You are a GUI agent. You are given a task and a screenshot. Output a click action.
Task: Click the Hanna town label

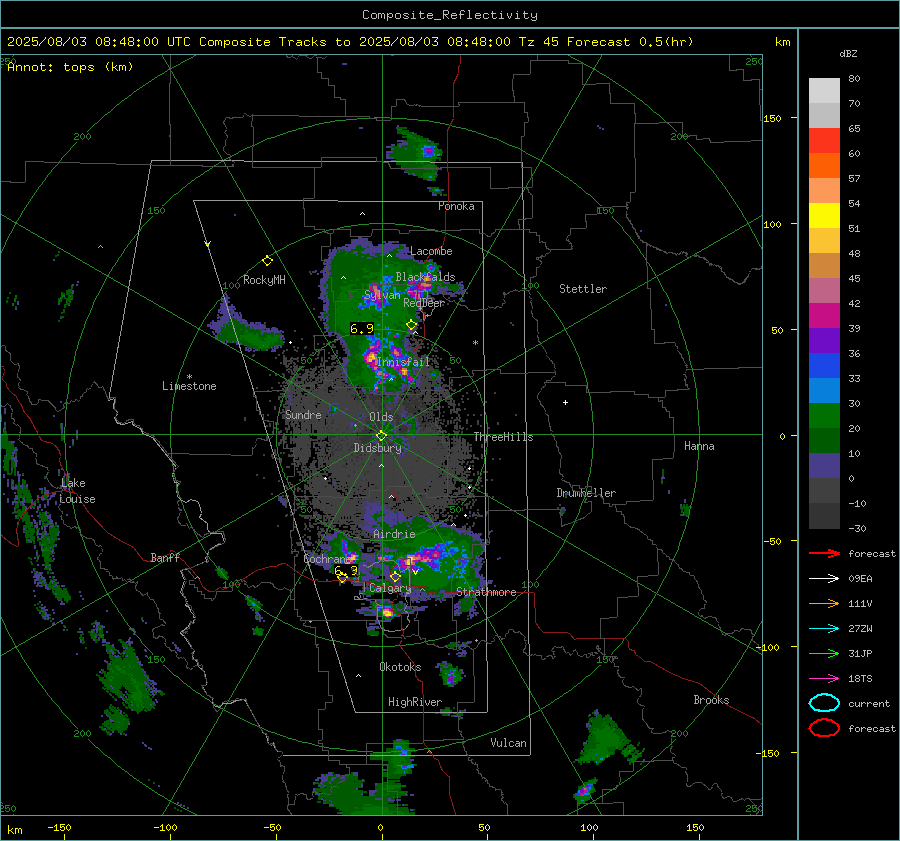point(699,446)
